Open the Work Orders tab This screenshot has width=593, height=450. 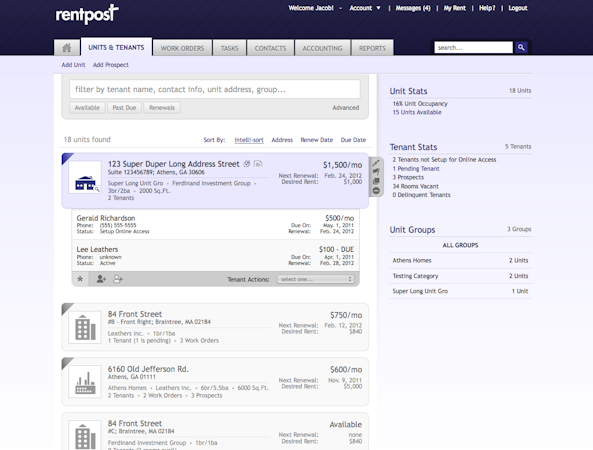pos(182,48)
